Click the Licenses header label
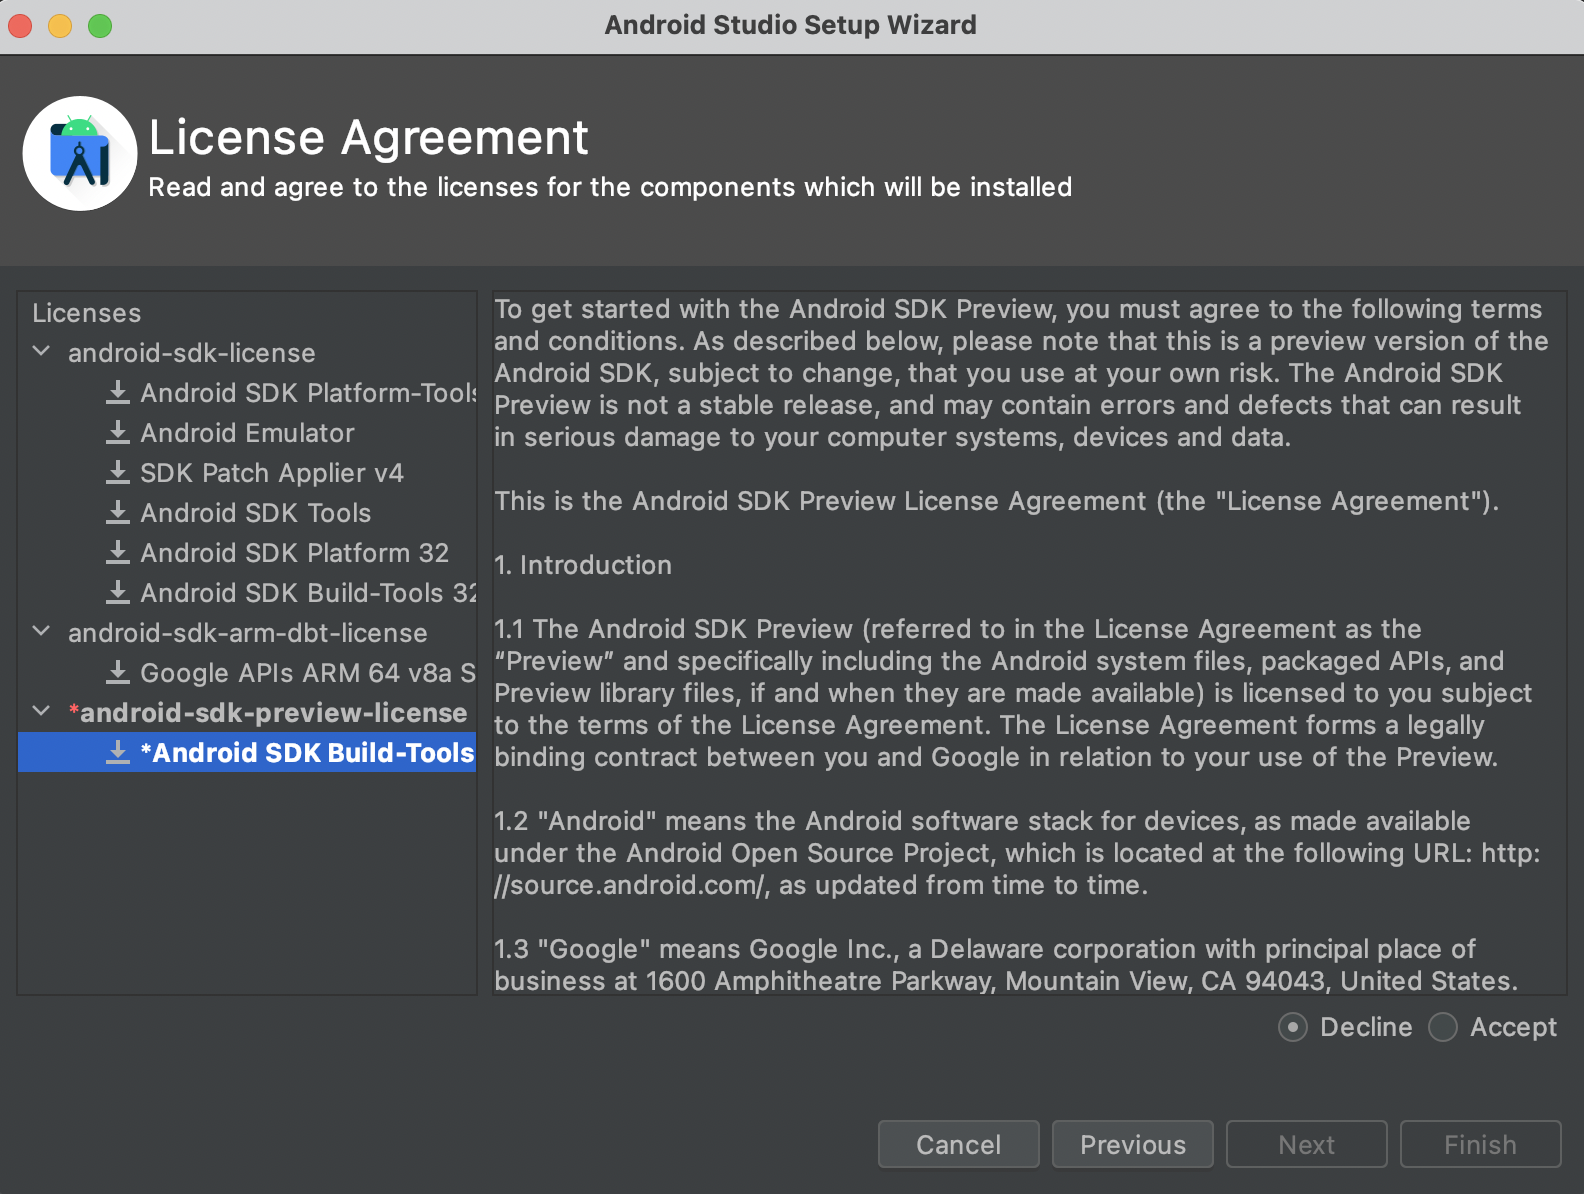Viewport: 1584px width, 1194px height. click(x=87, y=313)
